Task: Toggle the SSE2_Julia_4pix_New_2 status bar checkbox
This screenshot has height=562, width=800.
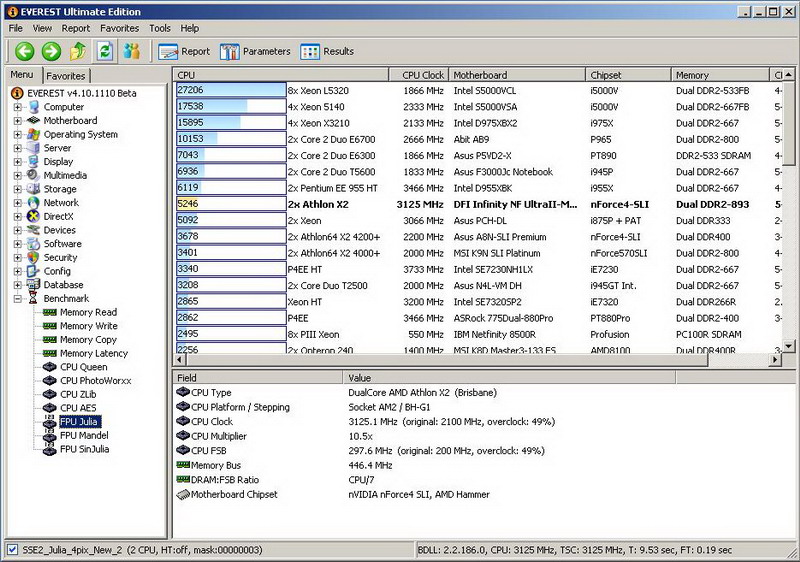Action: pos(12,550)
